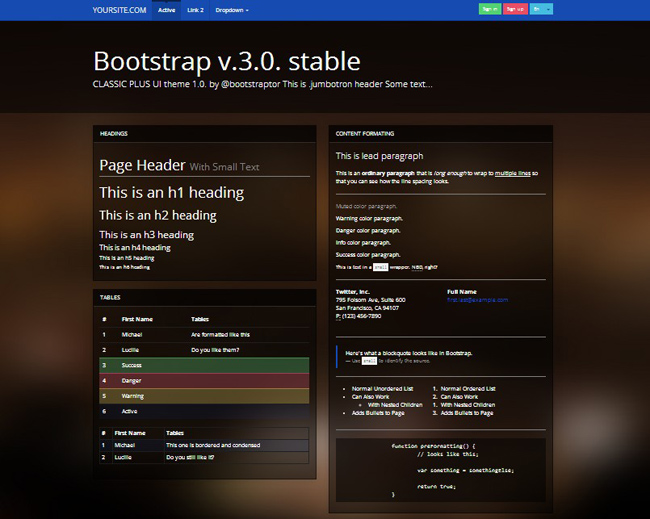The height and width of the screenshot is (519, 650).
Task: Select the Active navbar tab
Action: pyautogui.click(x=167, y=10)
